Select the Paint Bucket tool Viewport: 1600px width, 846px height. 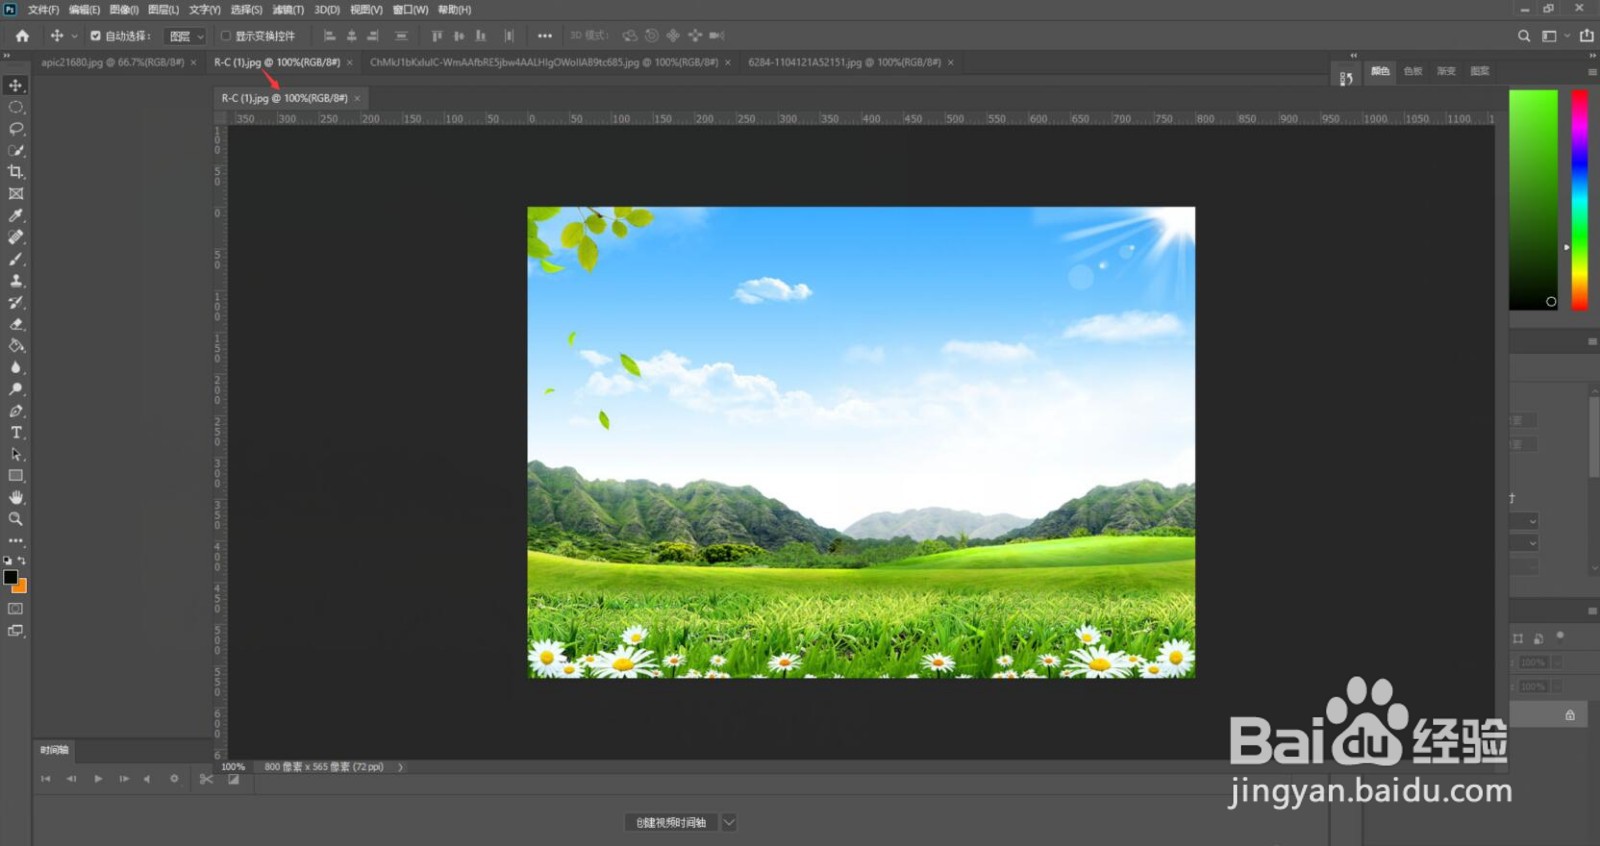pyautogui.click(x=16, y=346)
